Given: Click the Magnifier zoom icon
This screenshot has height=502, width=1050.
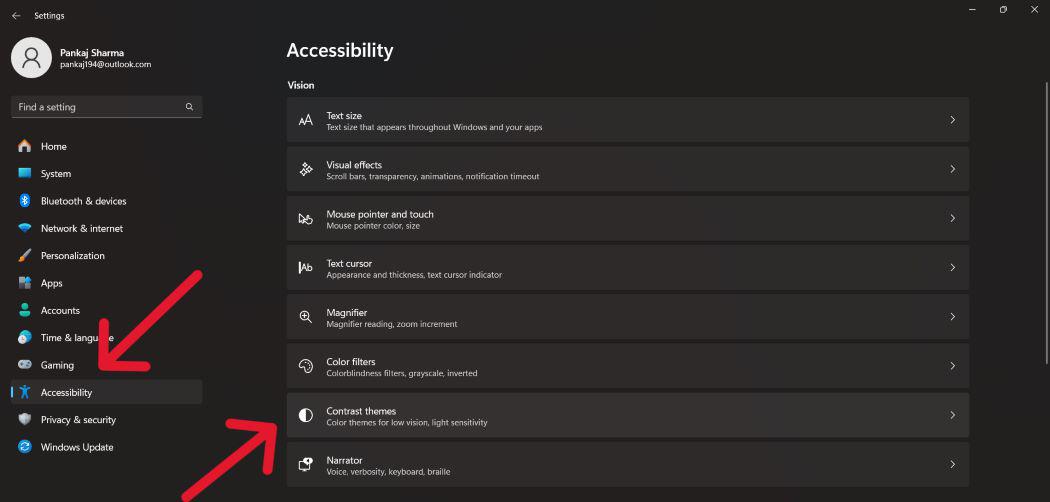Looking at the screenshot, I should 306,317.
